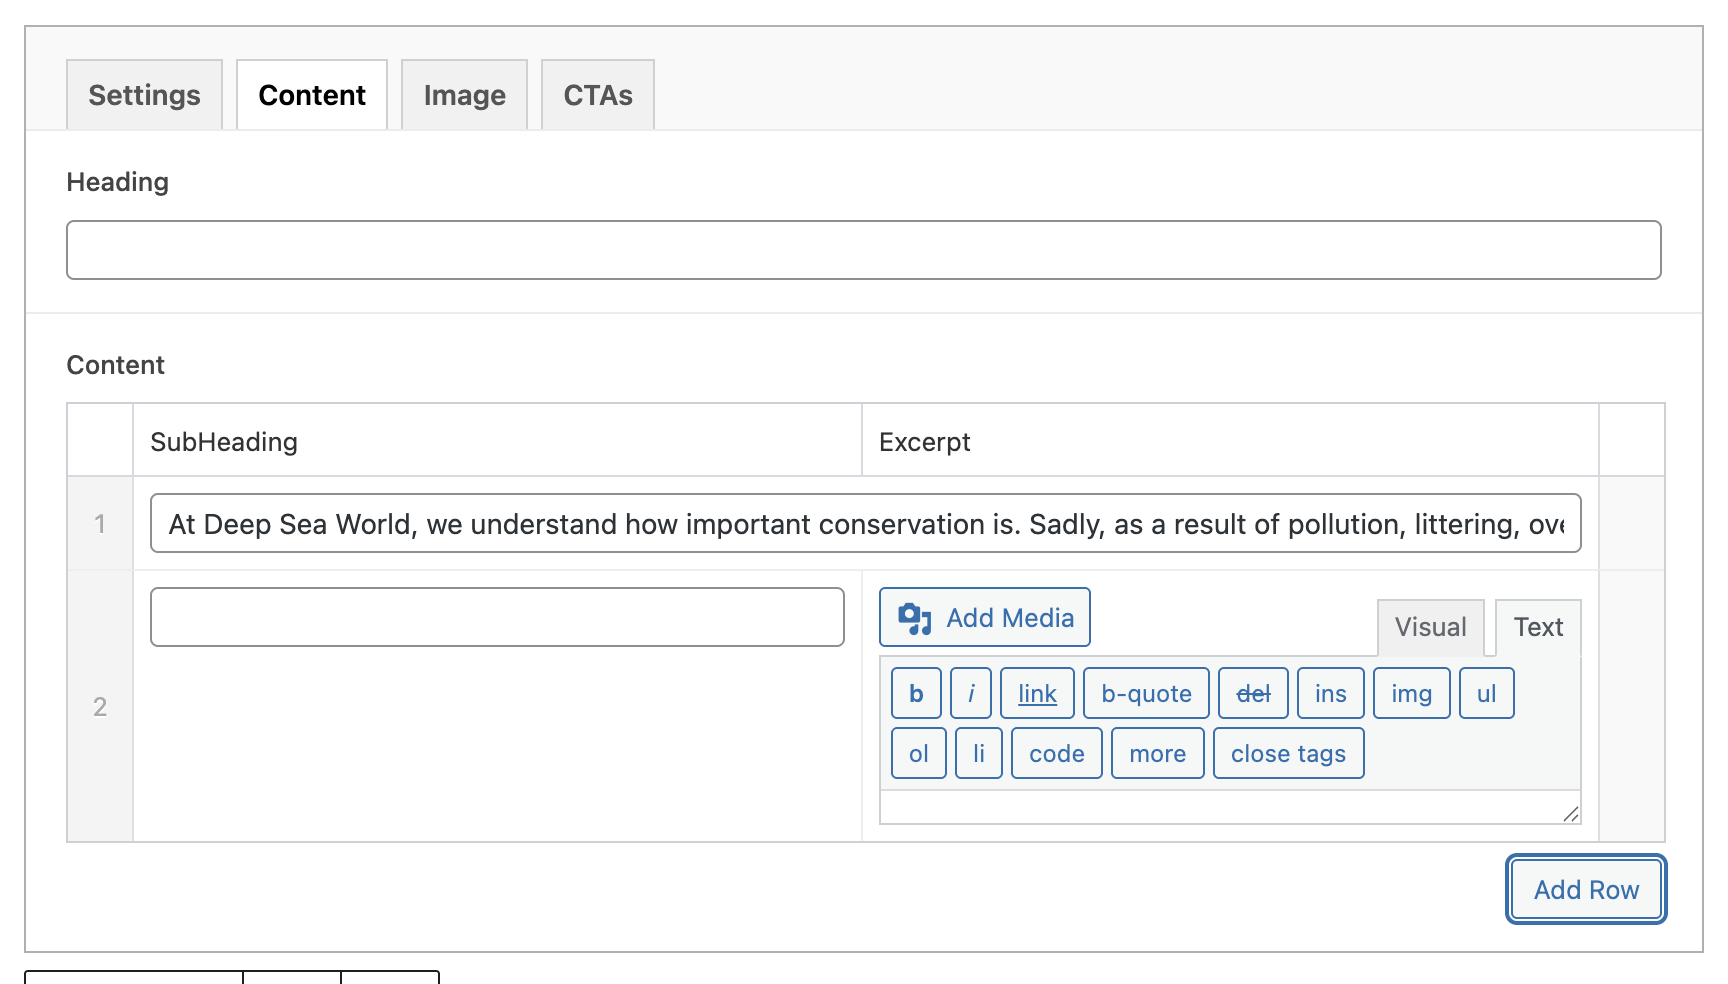Open the Image tab
1728x984 pixels.
pos(464,95)
